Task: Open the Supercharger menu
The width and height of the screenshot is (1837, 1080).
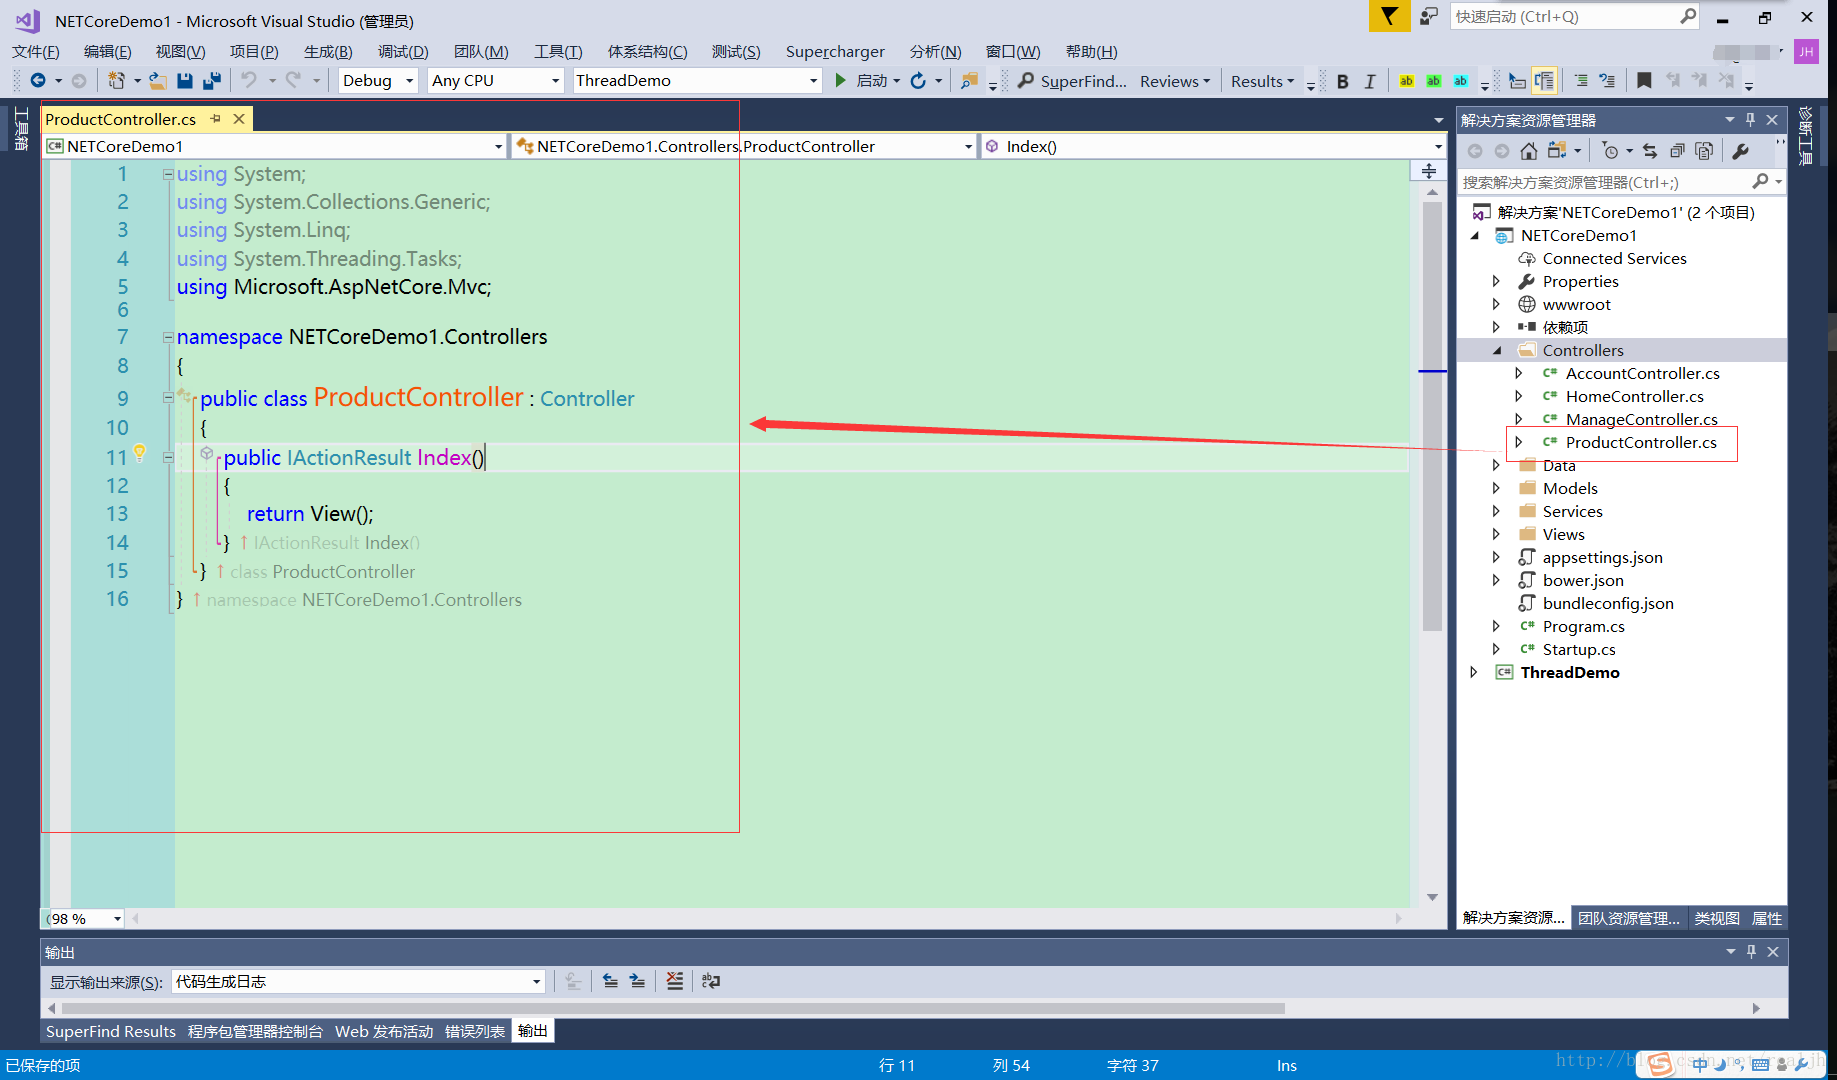Action: tap(835, 51)
